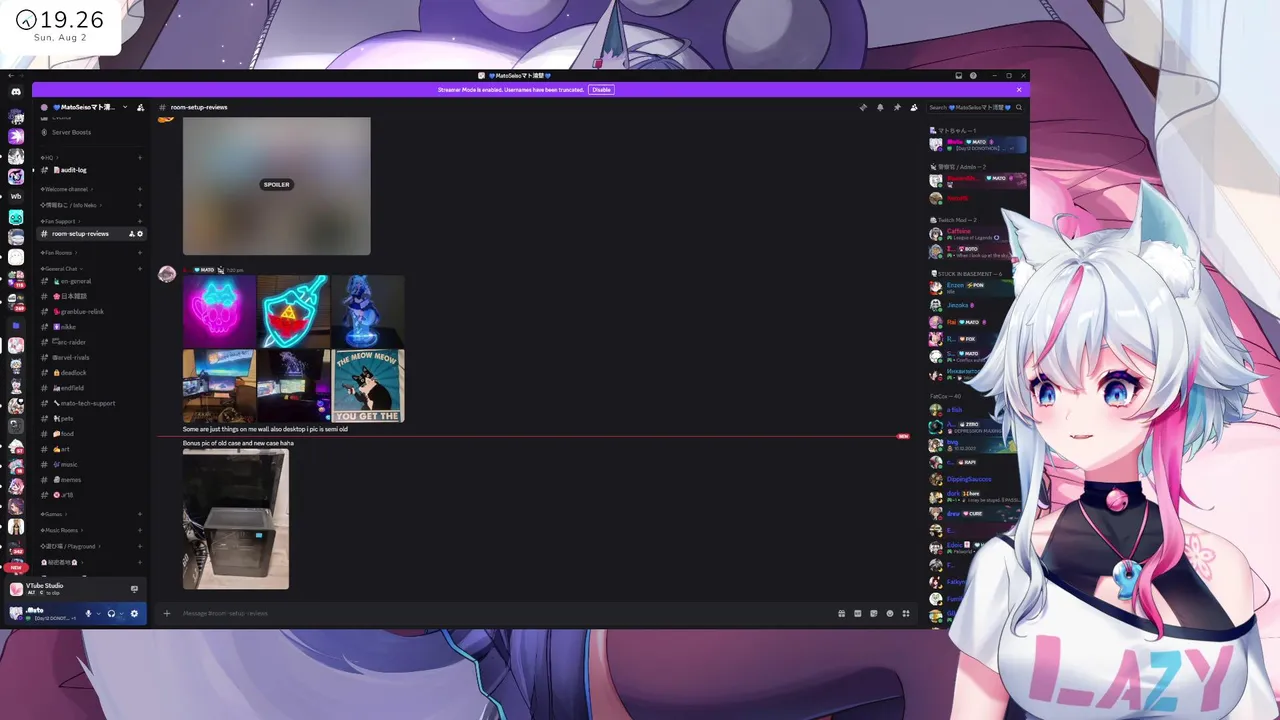This screenshot has width=1280, height=720.
Task: Open the emoji picker
Action: 889,613
